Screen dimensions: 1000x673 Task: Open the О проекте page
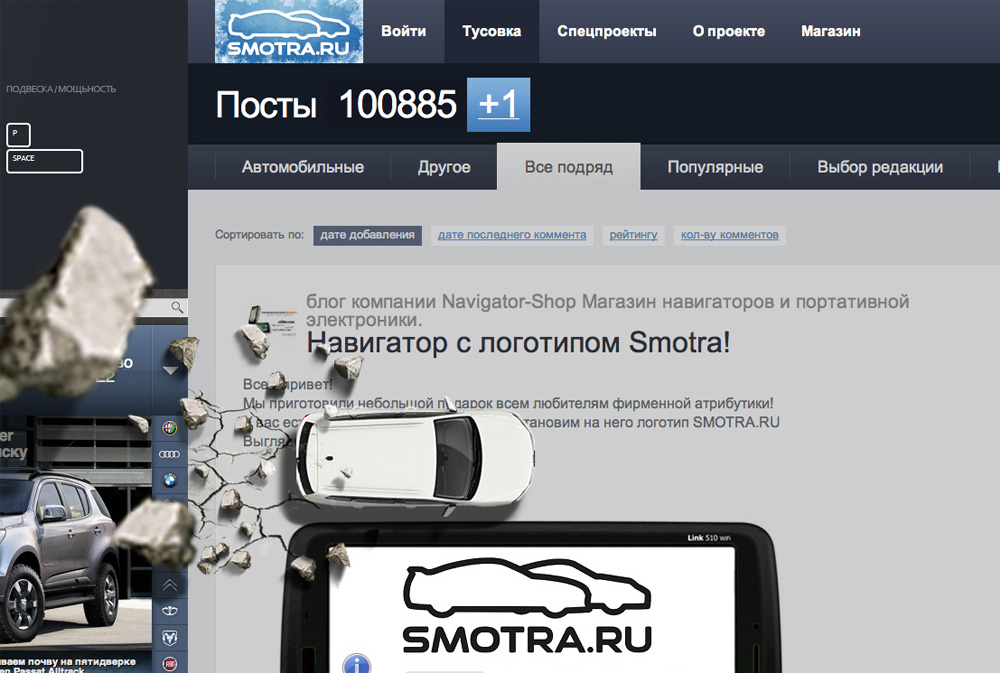(x=729, y=31)
